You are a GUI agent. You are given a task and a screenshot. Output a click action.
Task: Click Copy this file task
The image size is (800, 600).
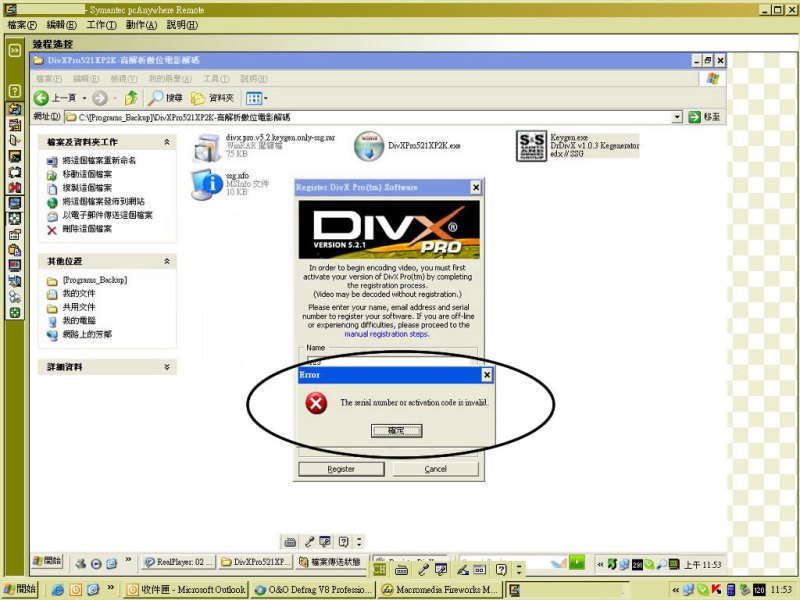[x=87, y=188]
